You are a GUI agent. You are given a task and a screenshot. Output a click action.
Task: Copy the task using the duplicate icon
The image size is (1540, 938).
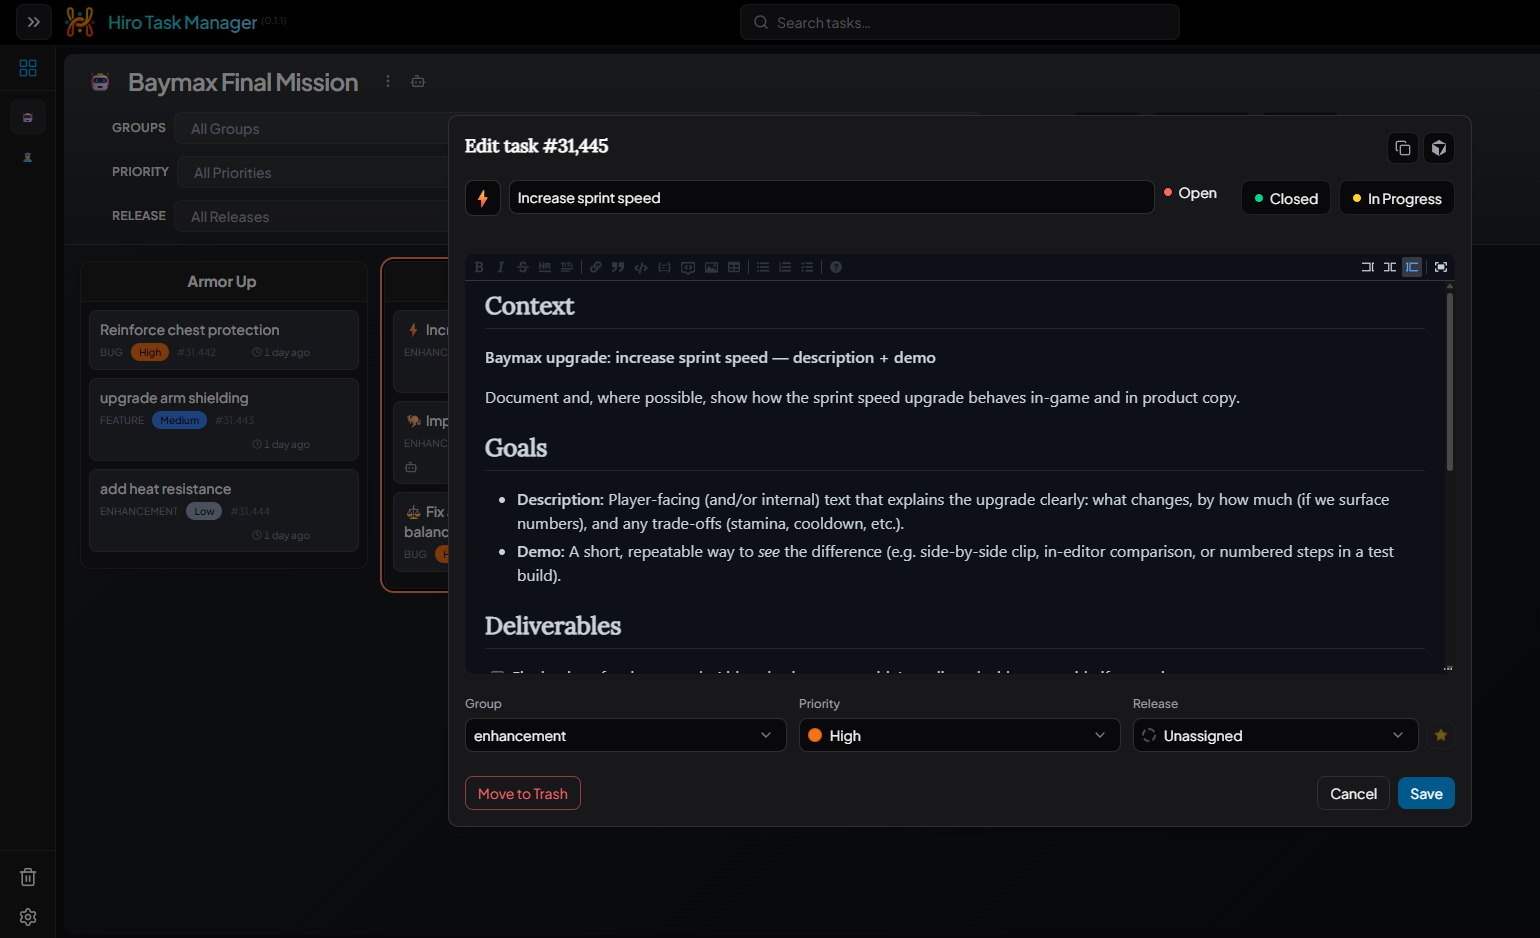click(x=1402, y=147)
